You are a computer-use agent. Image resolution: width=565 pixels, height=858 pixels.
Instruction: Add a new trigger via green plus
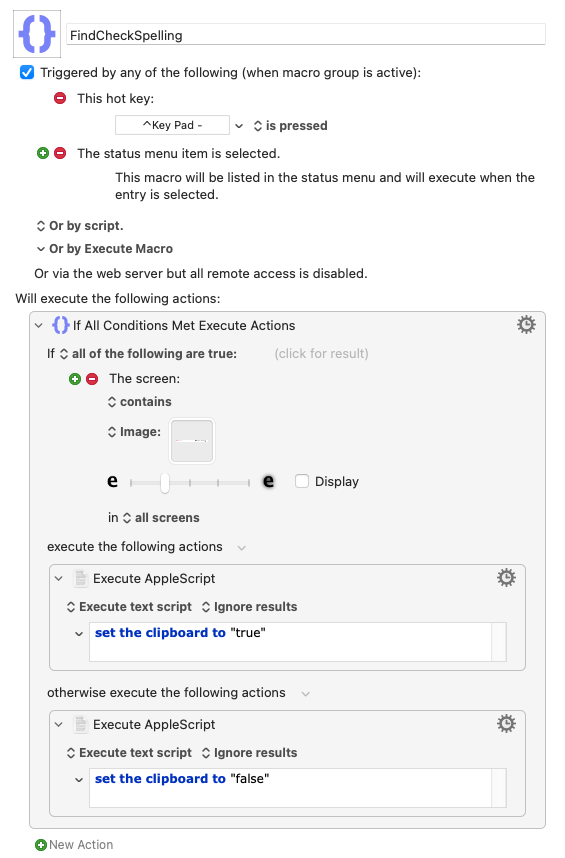43,153
